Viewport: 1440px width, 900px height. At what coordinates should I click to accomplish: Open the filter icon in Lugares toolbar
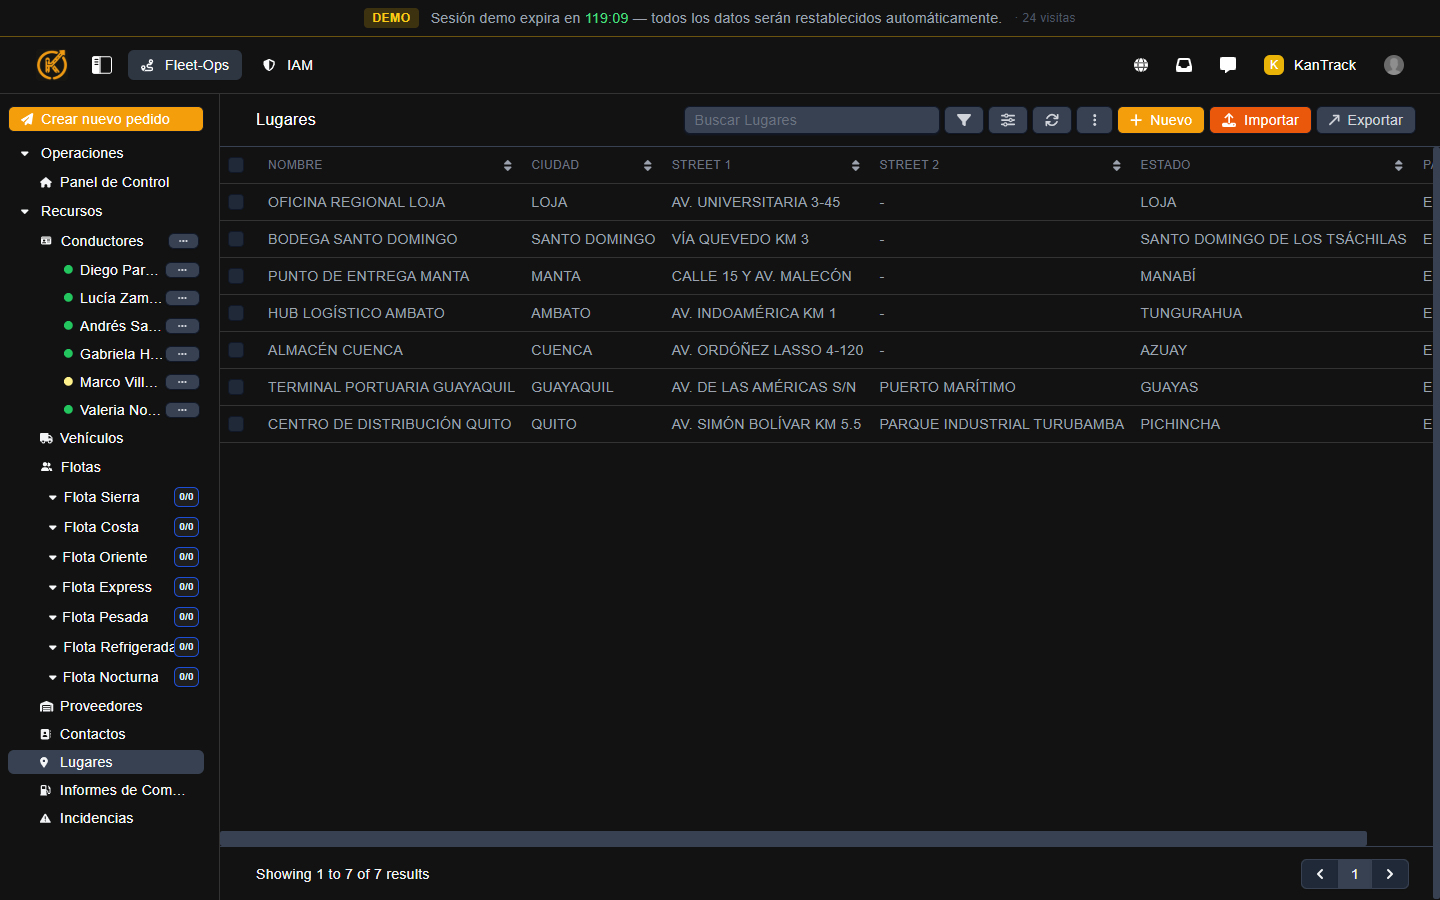coord(963,120)
